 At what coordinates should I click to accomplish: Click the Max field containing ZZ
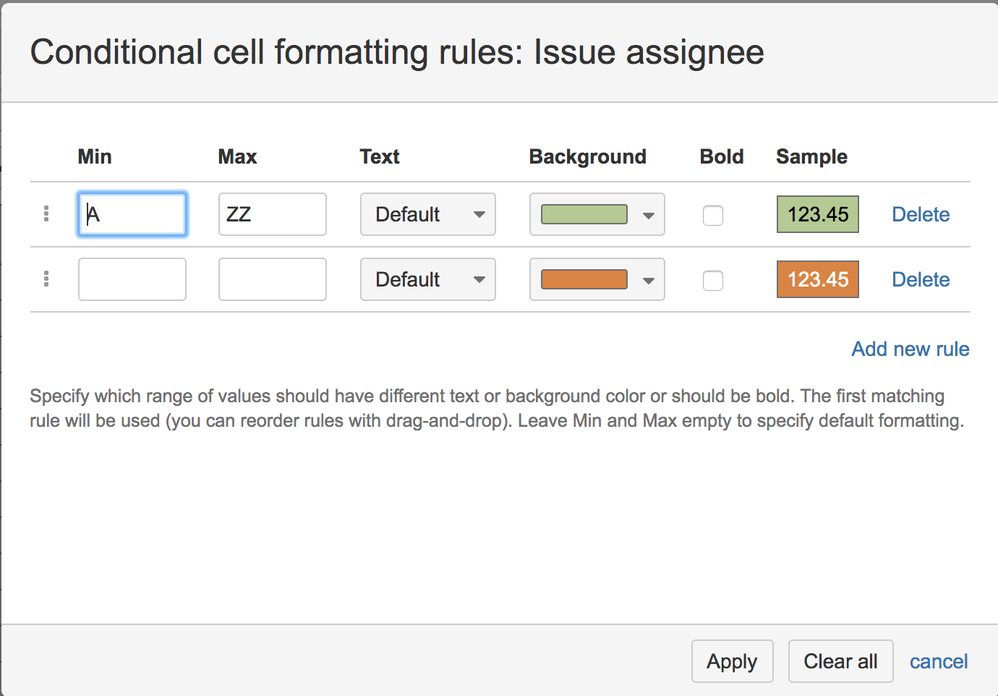272,214
